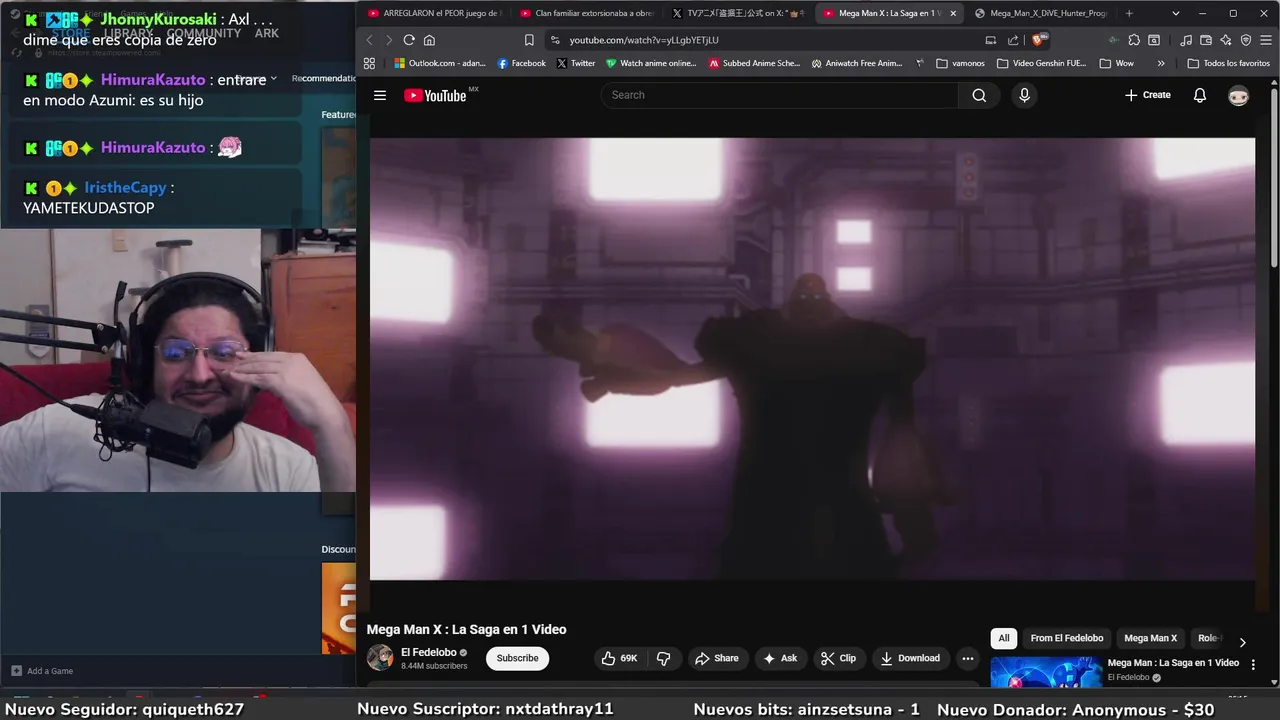Open the Facebook bookmark
The height and width of the screenshot is (720, 1280).
521,63
